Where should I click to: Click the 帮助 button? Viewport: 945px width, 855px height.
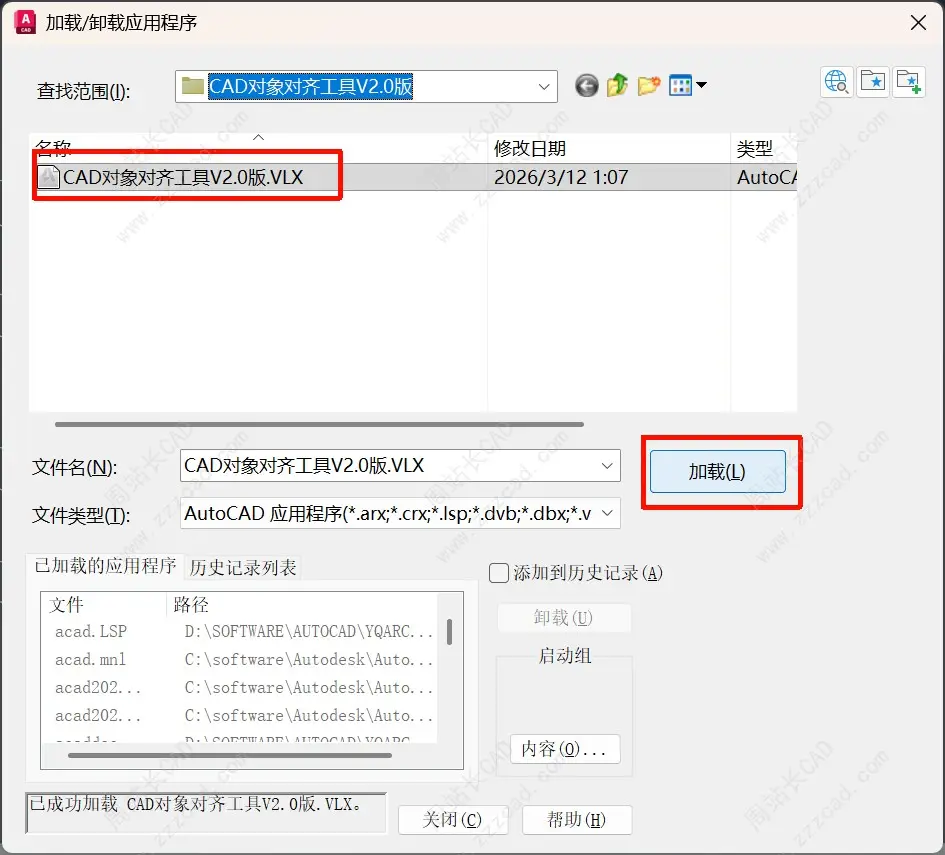click(577, 819)
